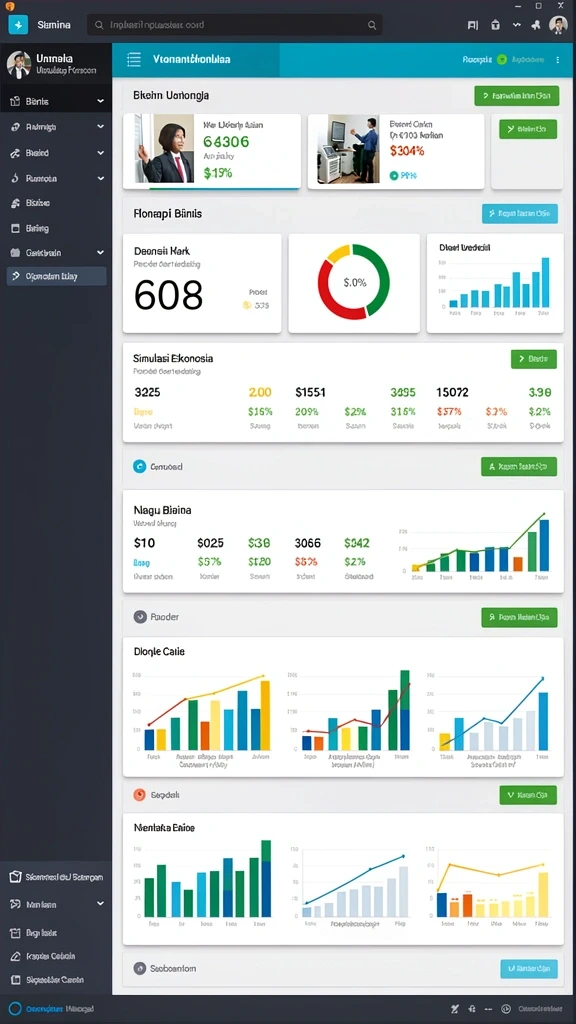Toggle the gray circle beside Ssobaantom

[139, 968]
